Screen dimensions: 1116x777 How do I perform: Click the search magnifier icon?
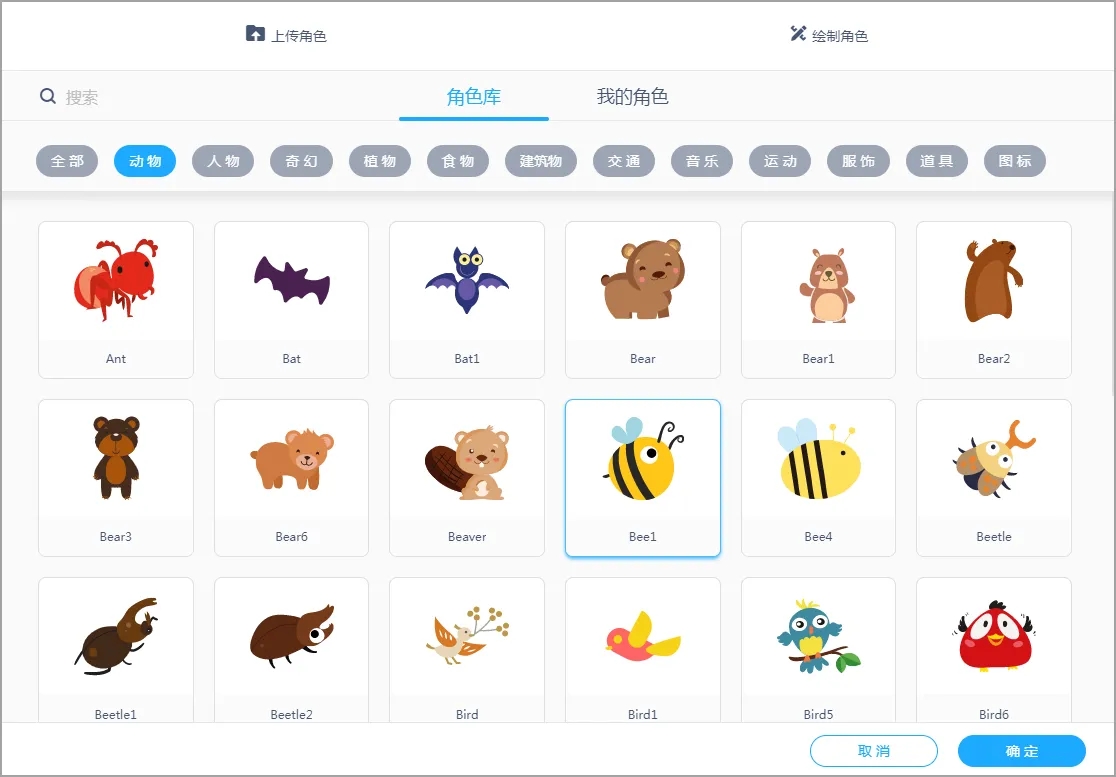(x=48, y=96)
